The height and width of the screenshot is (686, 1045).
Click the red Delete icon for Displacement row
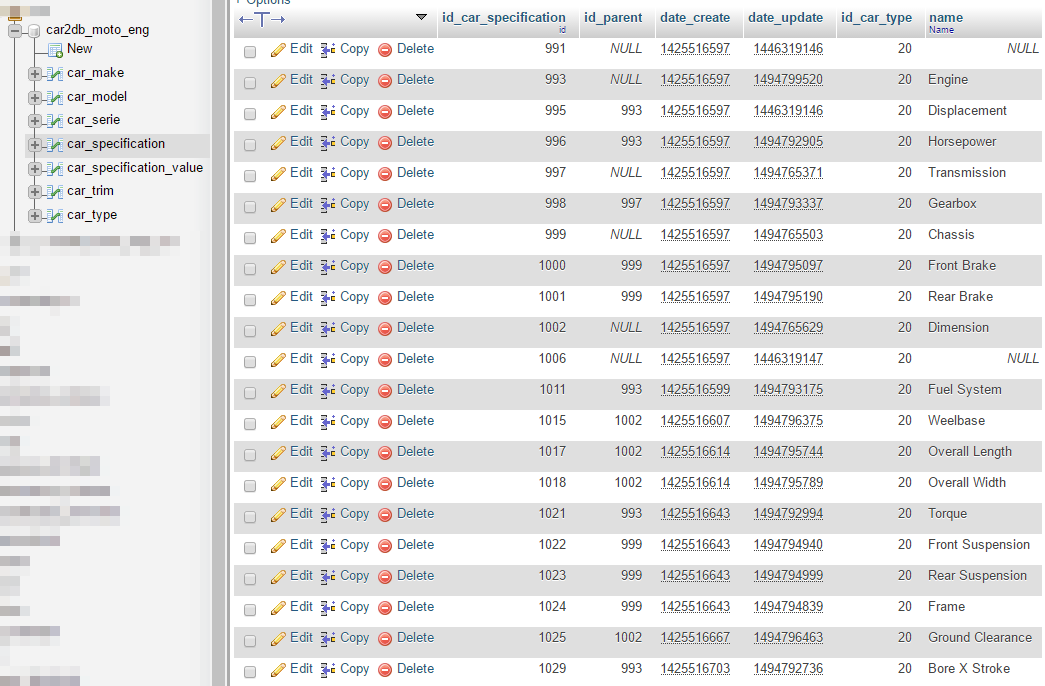[385, 112]
